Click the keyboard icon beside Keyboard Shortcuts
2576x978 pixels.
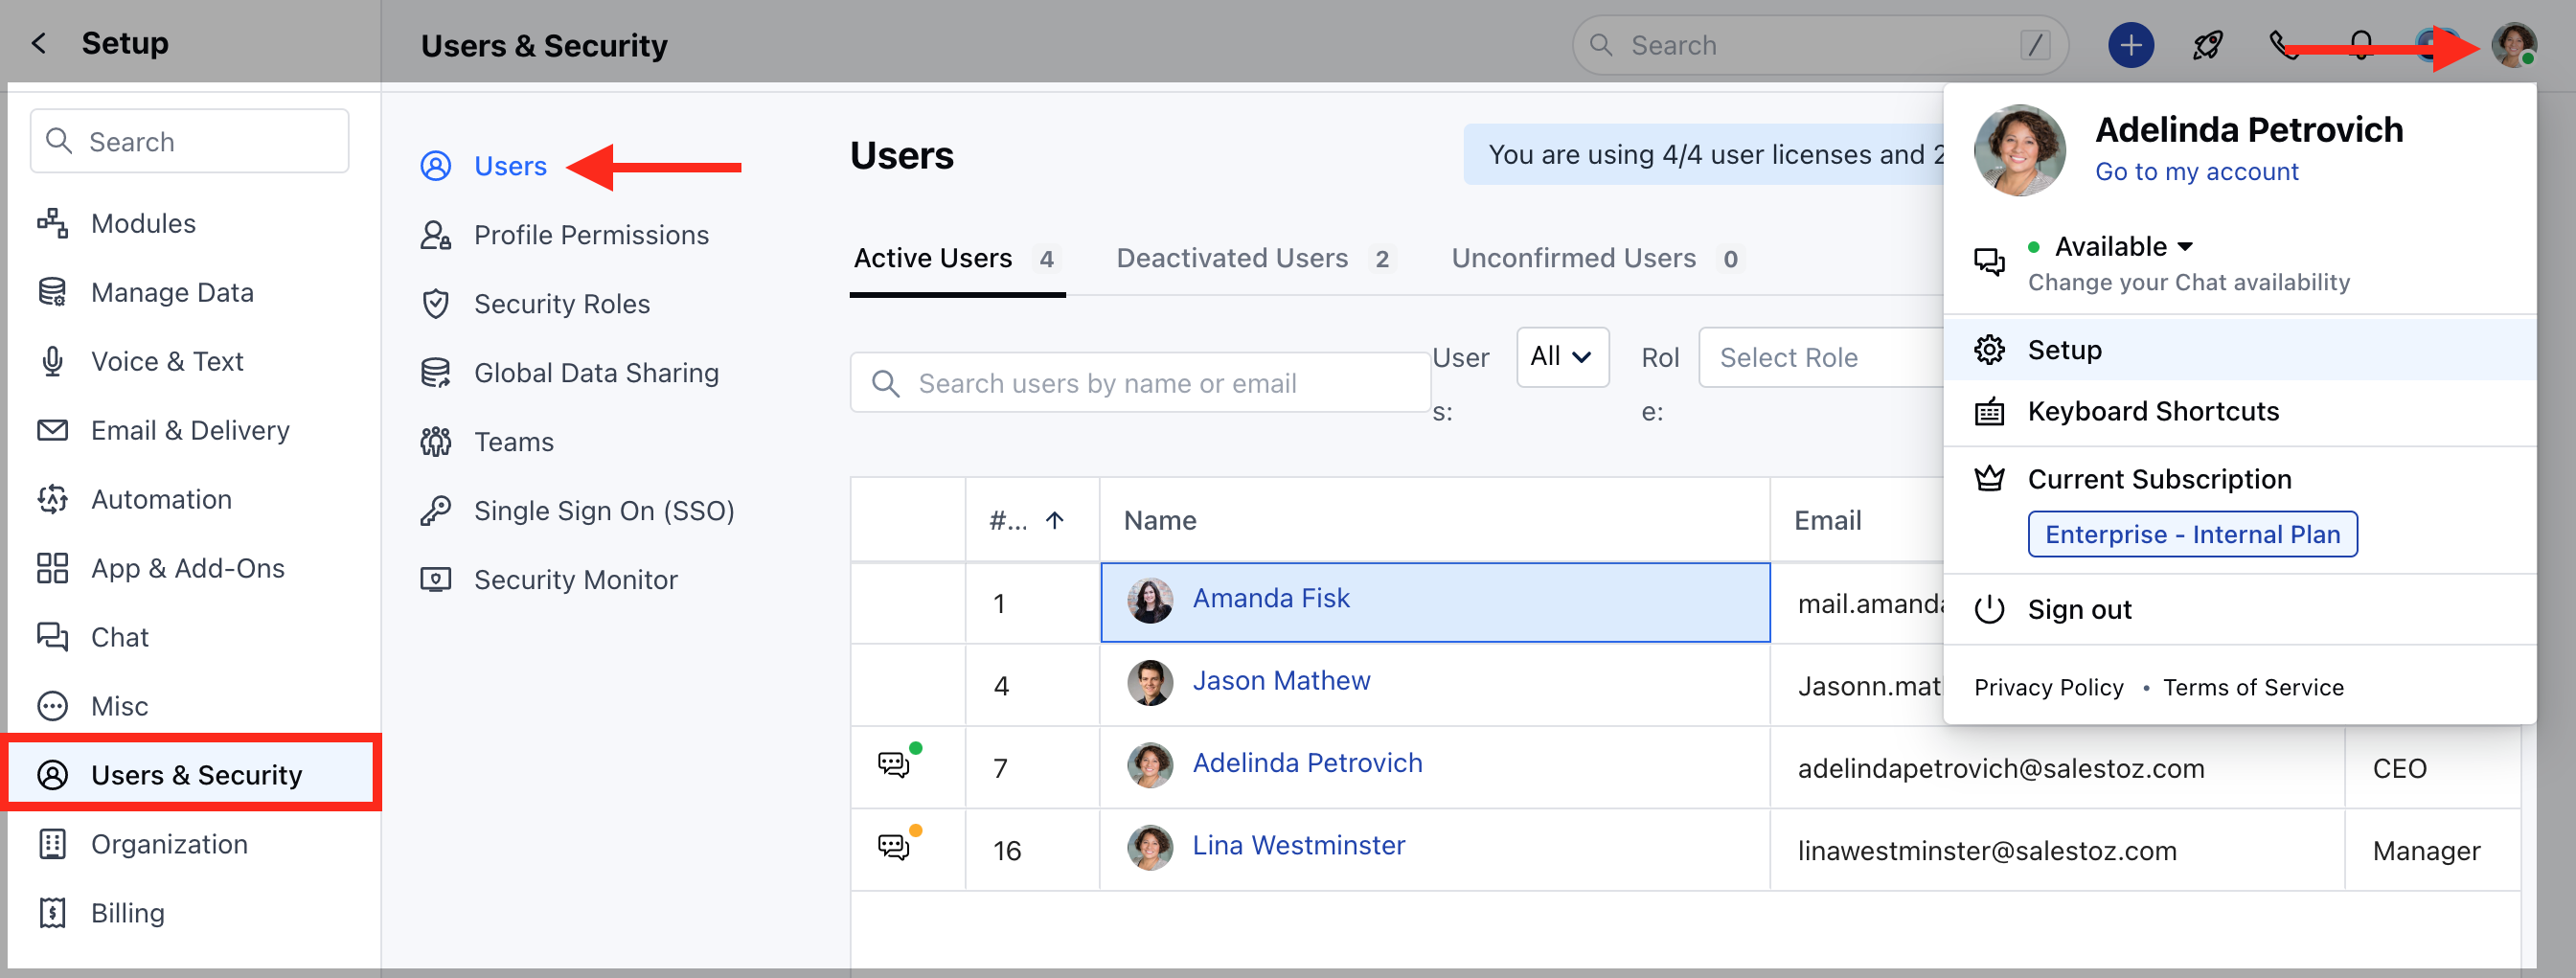(x=1989, y=412)
